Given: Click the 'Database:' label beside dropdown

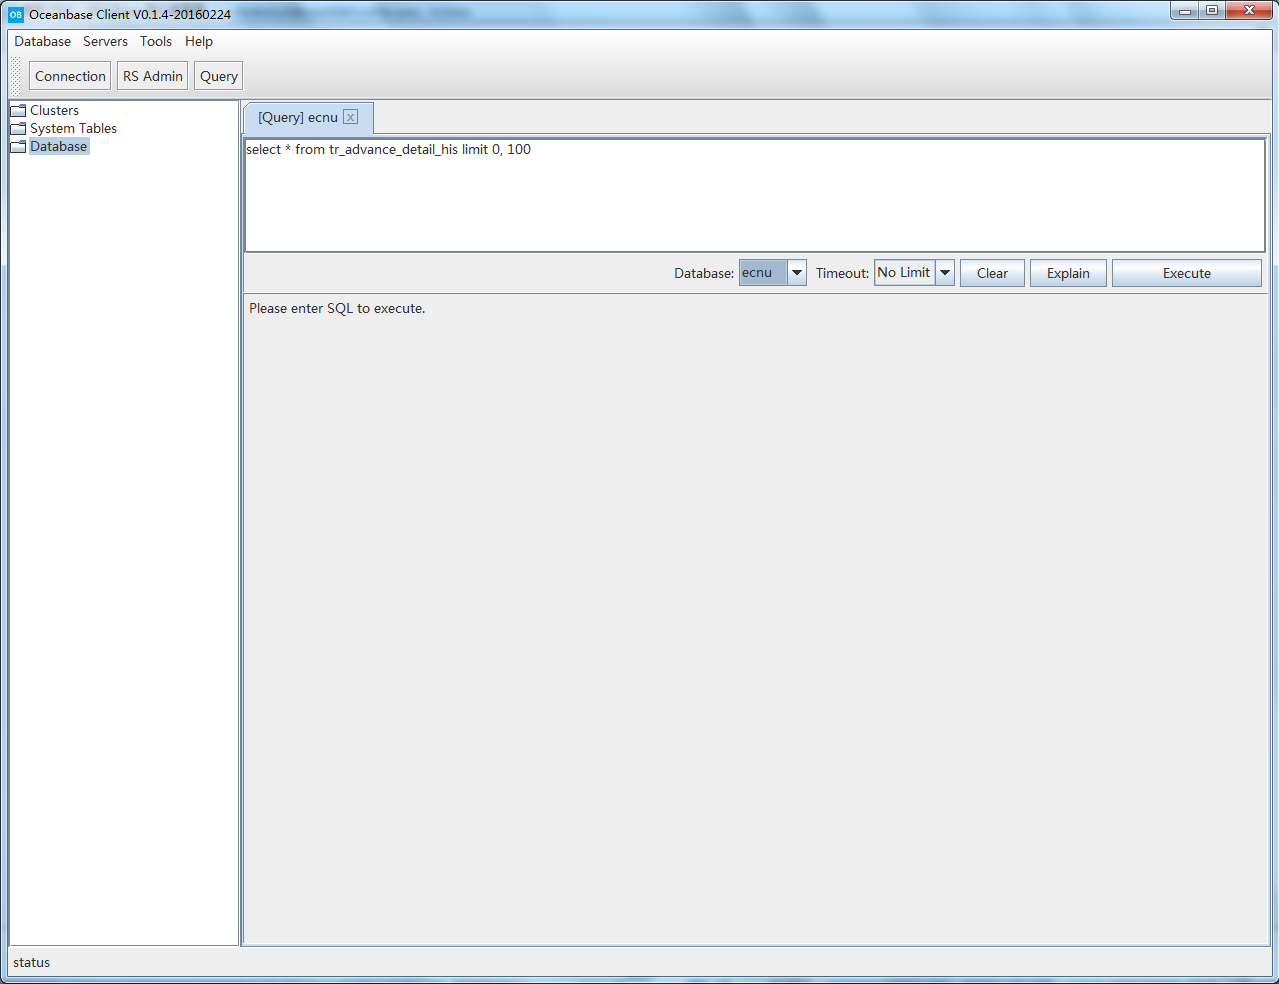Looking at the screenshot, I should point(704,273).
